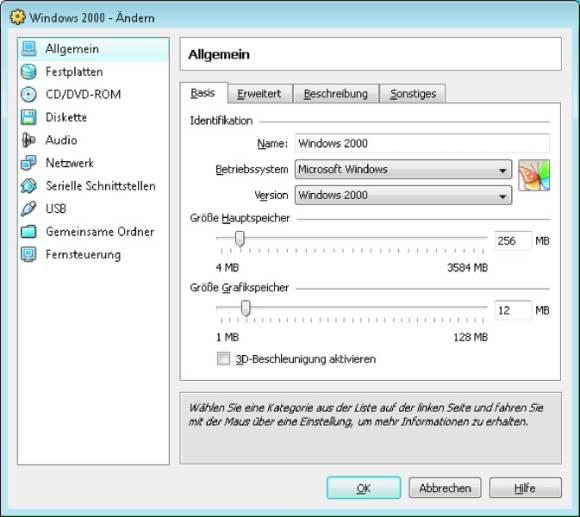Image resolution: width=580 pixels, height=517 pixels.
Task: Click the Größe Hauptspeicher section label
Action: (240, 218)
